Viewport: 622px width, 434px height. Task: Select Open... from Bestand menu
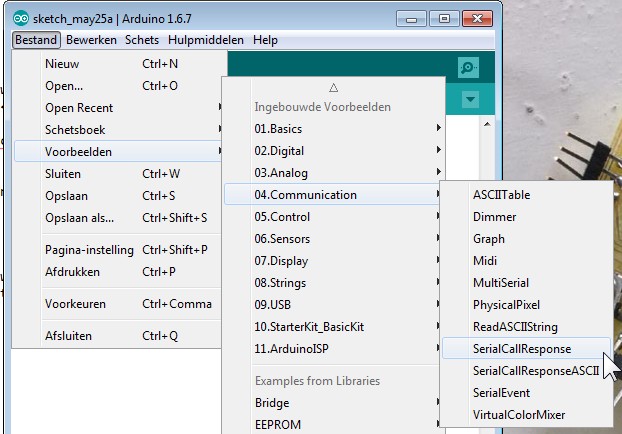click(117, 86)
